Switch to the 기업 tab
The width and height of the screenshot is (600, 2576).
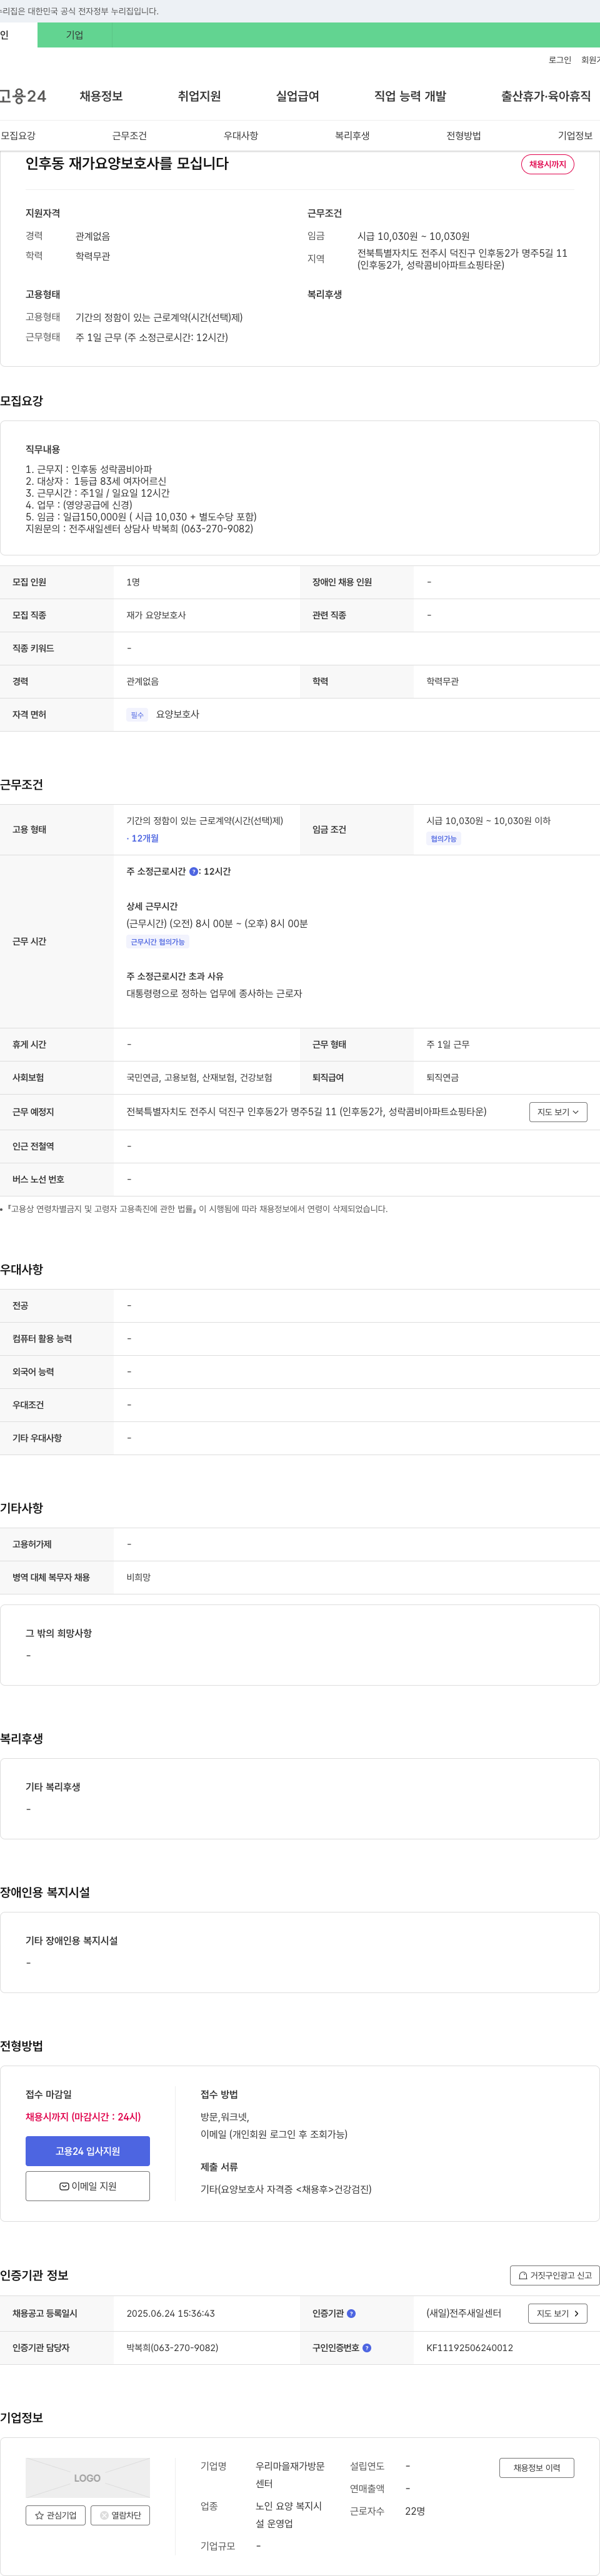pyautogui.click(x=75, y=35)
